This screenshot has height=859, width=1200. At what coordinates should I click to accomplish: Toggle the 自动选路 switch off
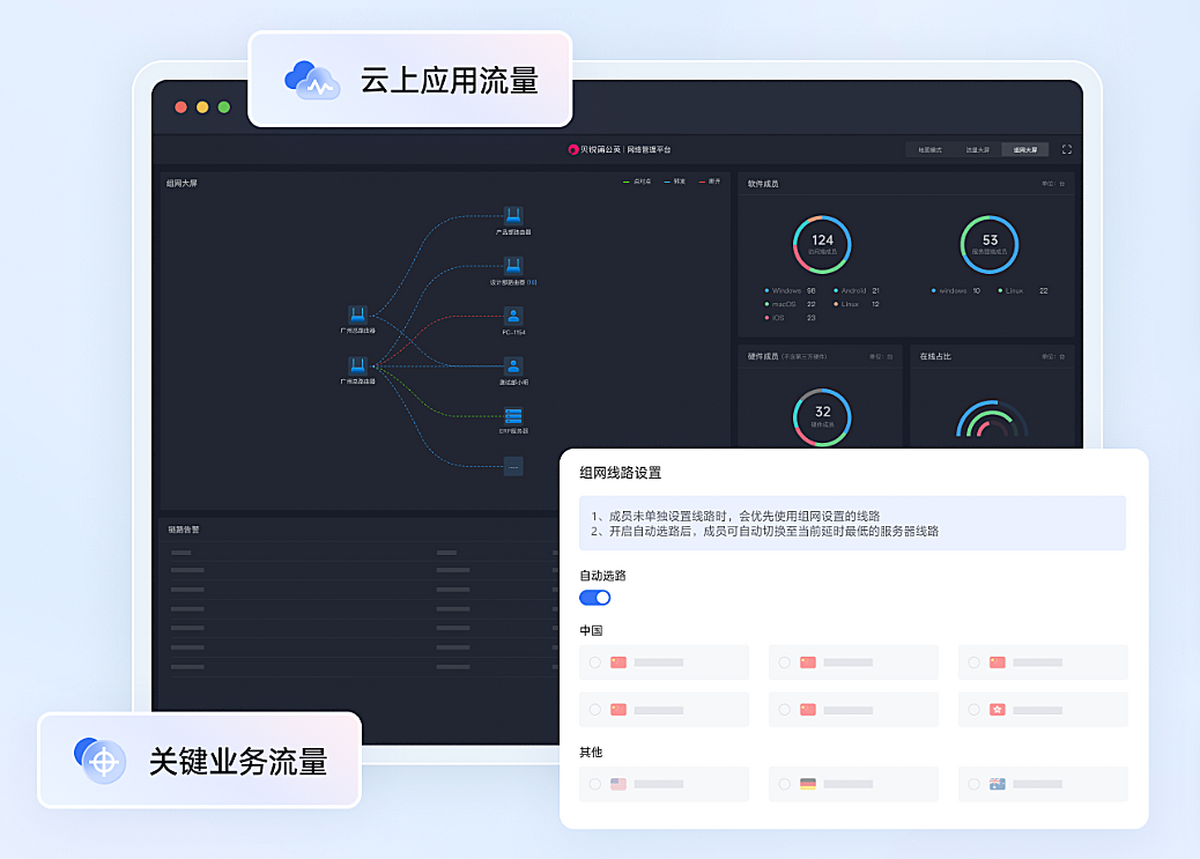pos(595,597)
